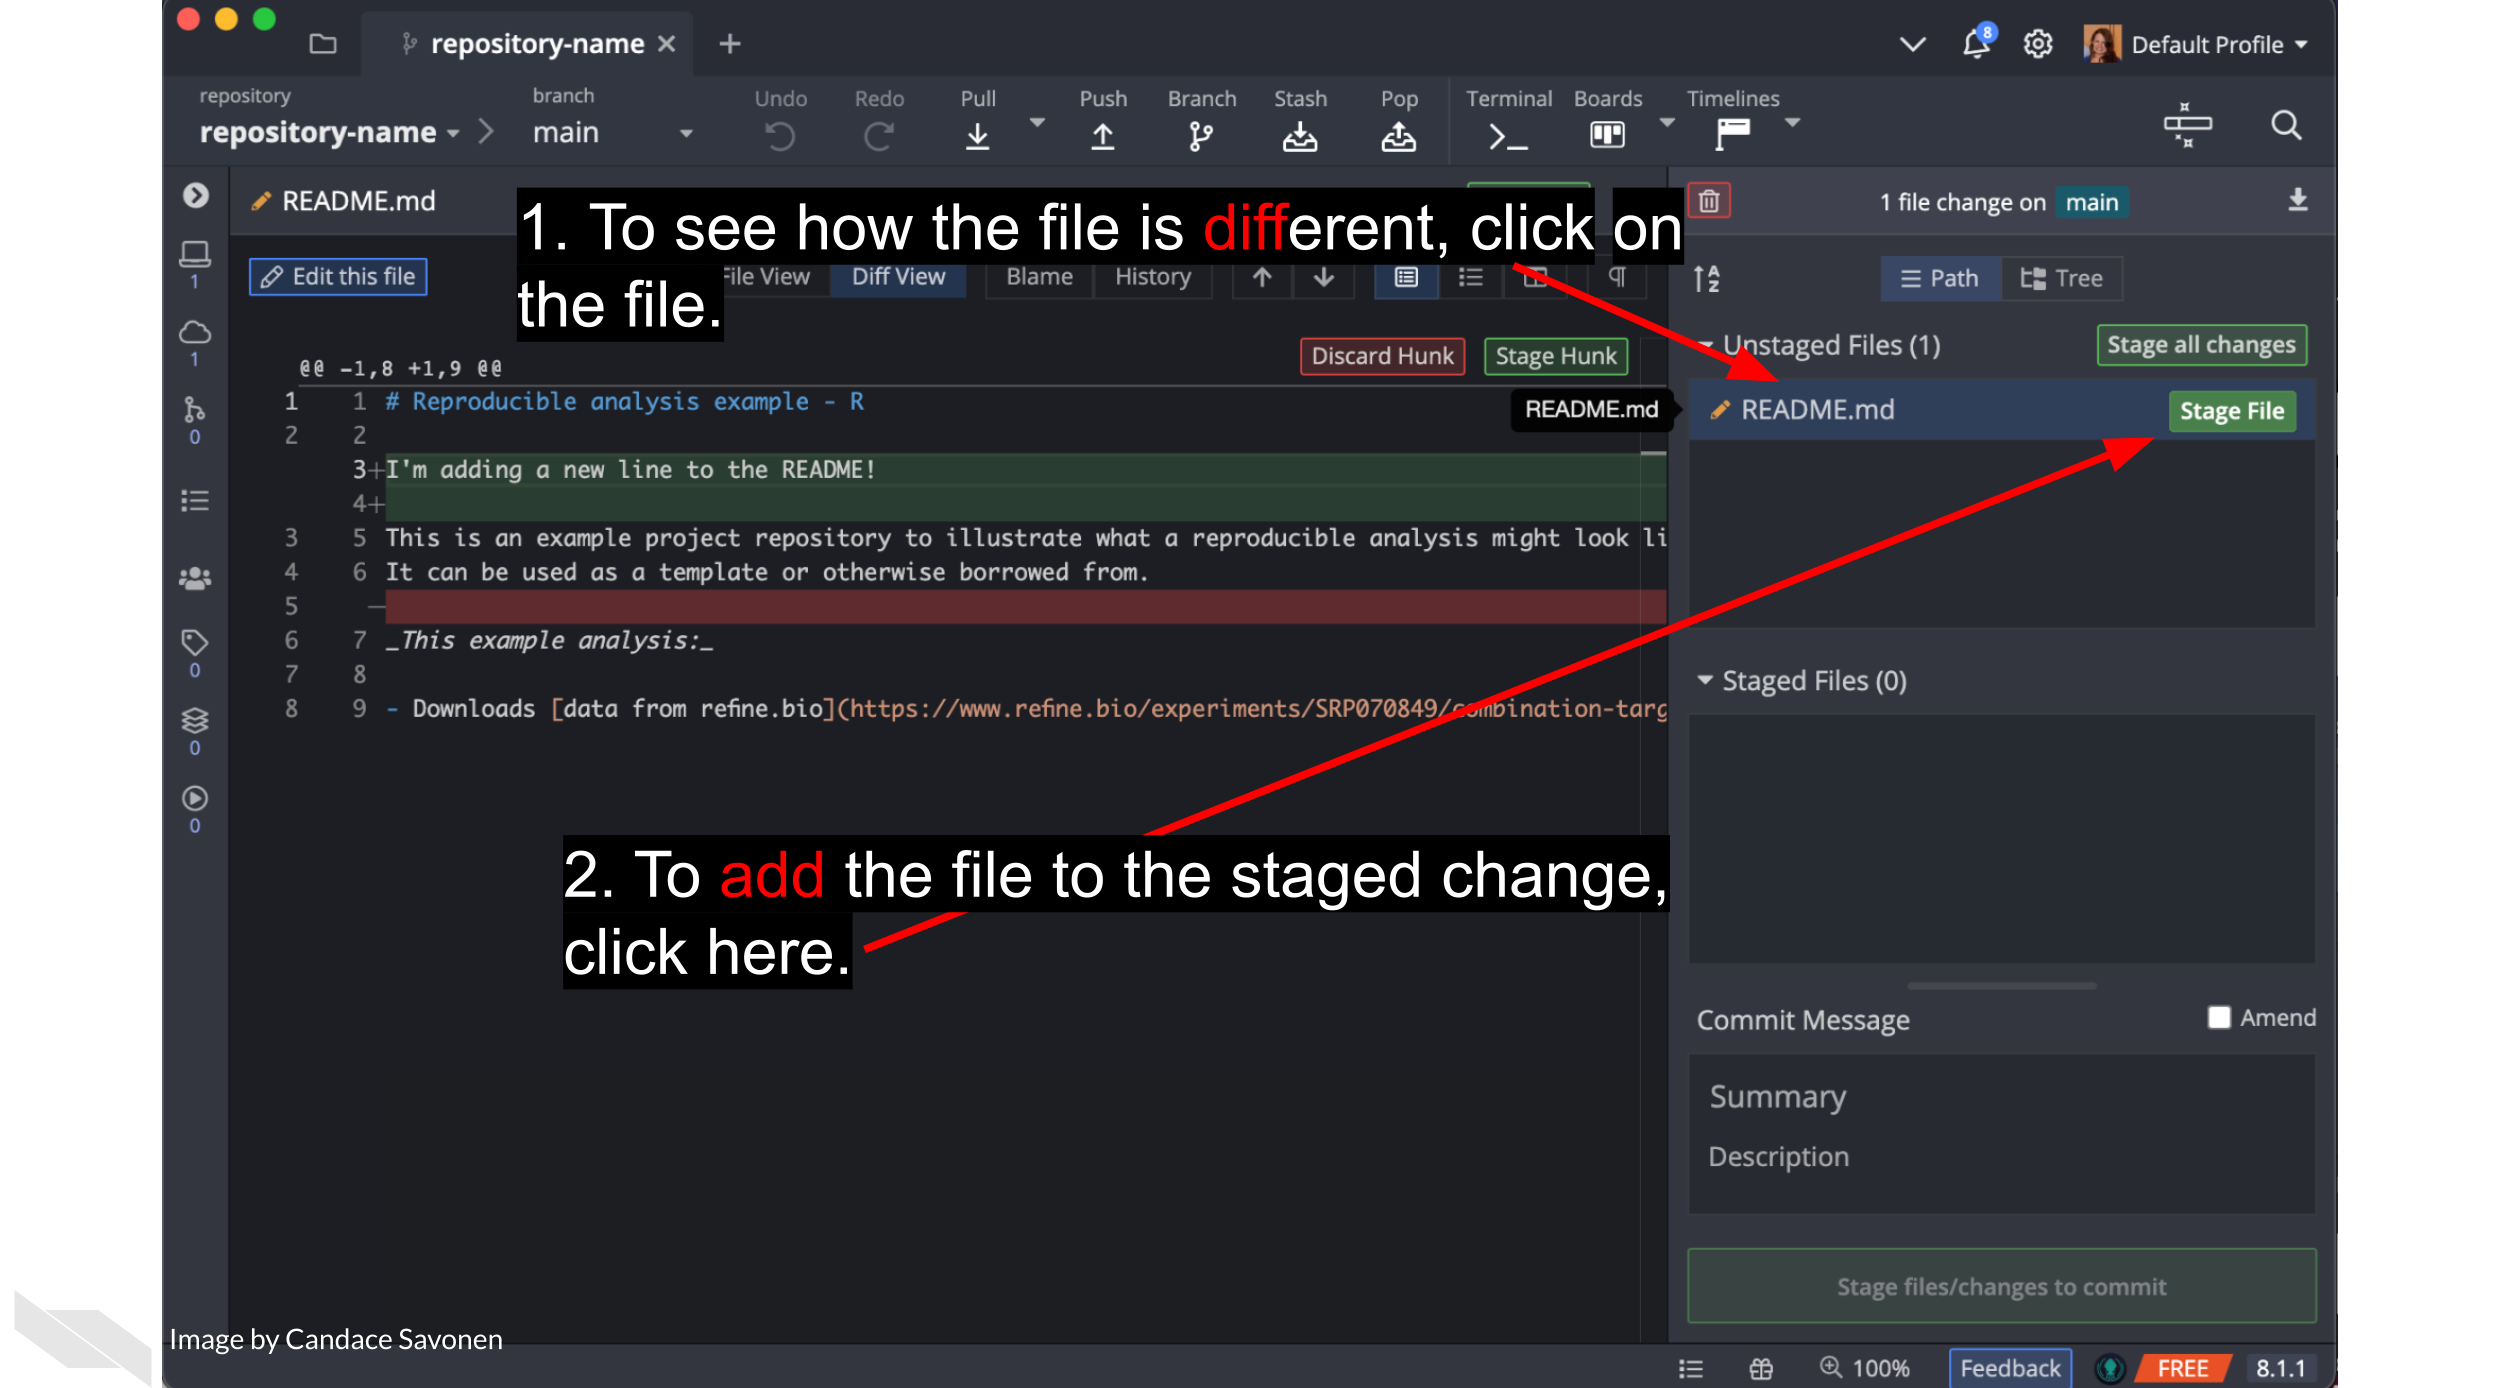
Task: Expand left panel with arrow icon
Action: pos(195,195)
